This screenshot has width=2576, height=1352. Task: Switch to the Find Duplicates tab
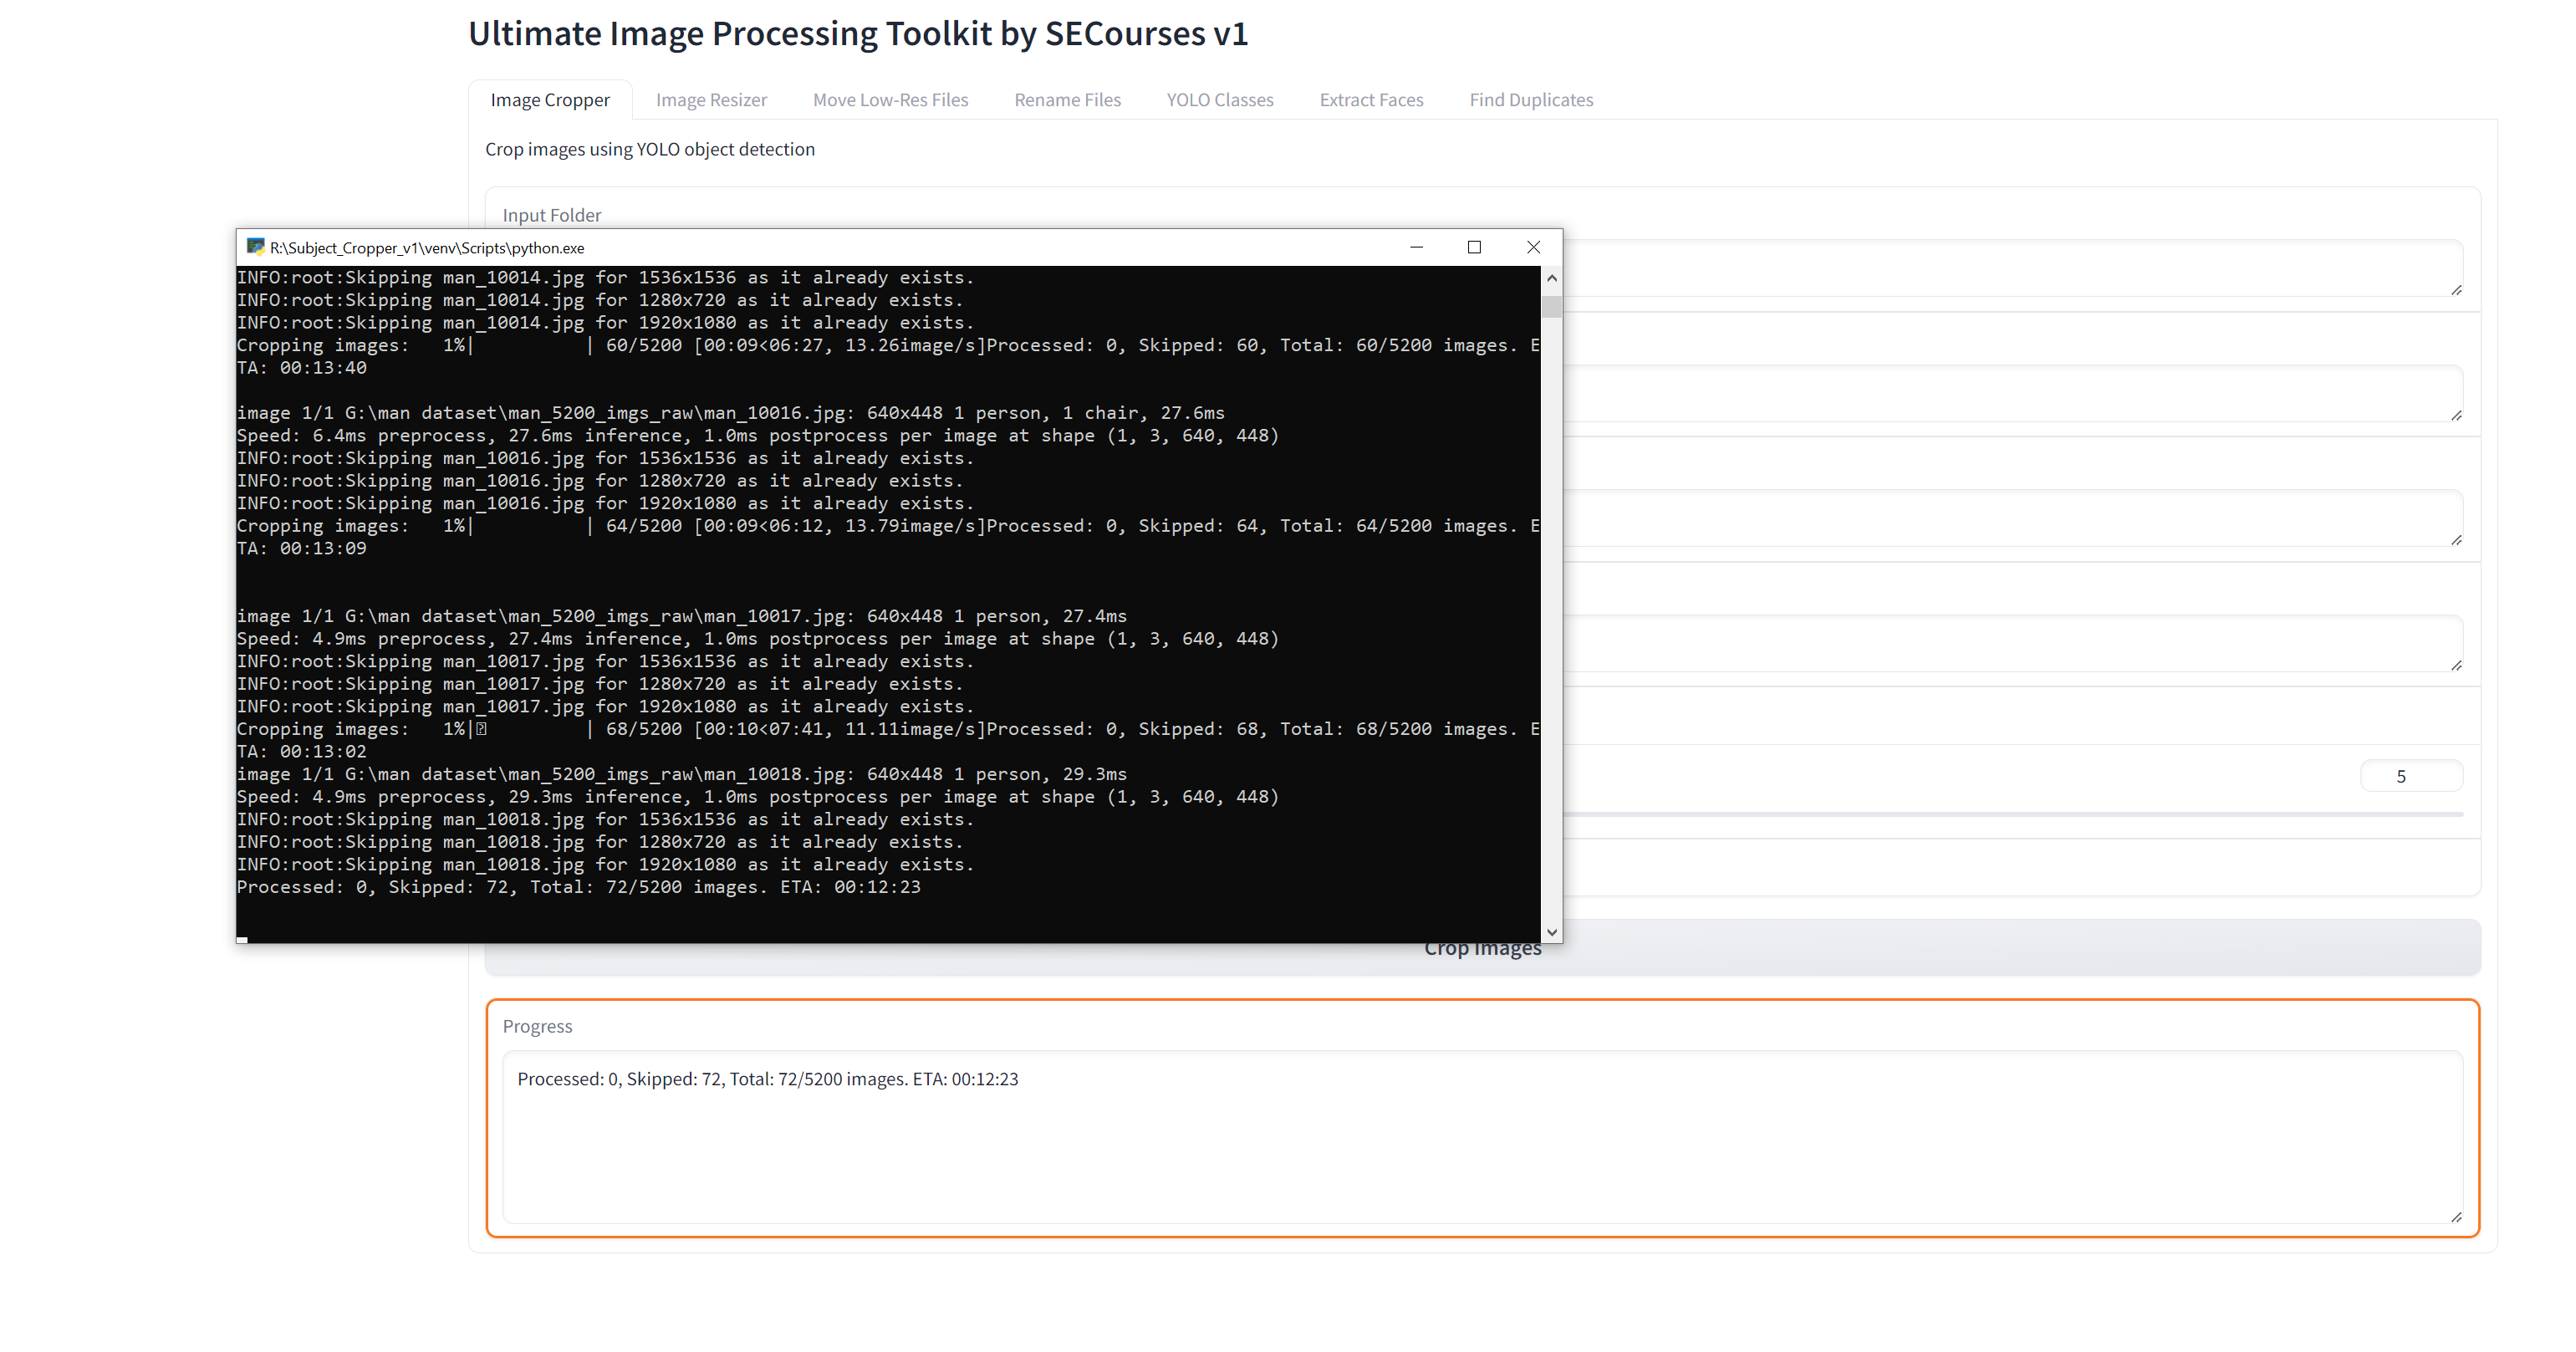[1531, 100]
